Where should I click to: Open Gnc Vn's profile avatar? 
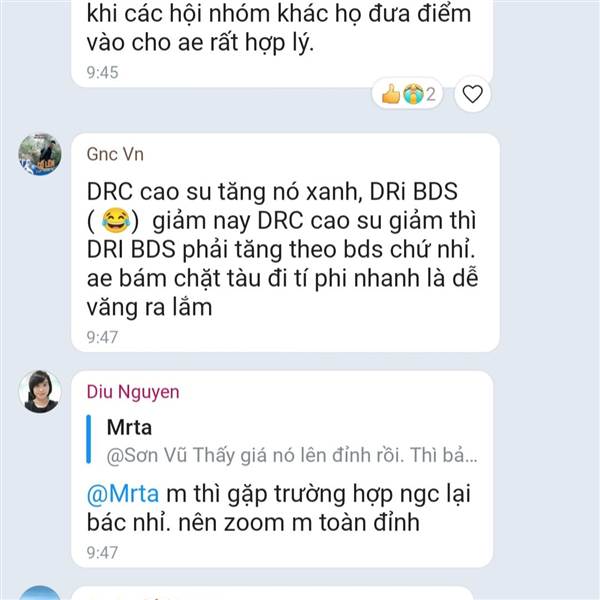click(x=40, y=154)
